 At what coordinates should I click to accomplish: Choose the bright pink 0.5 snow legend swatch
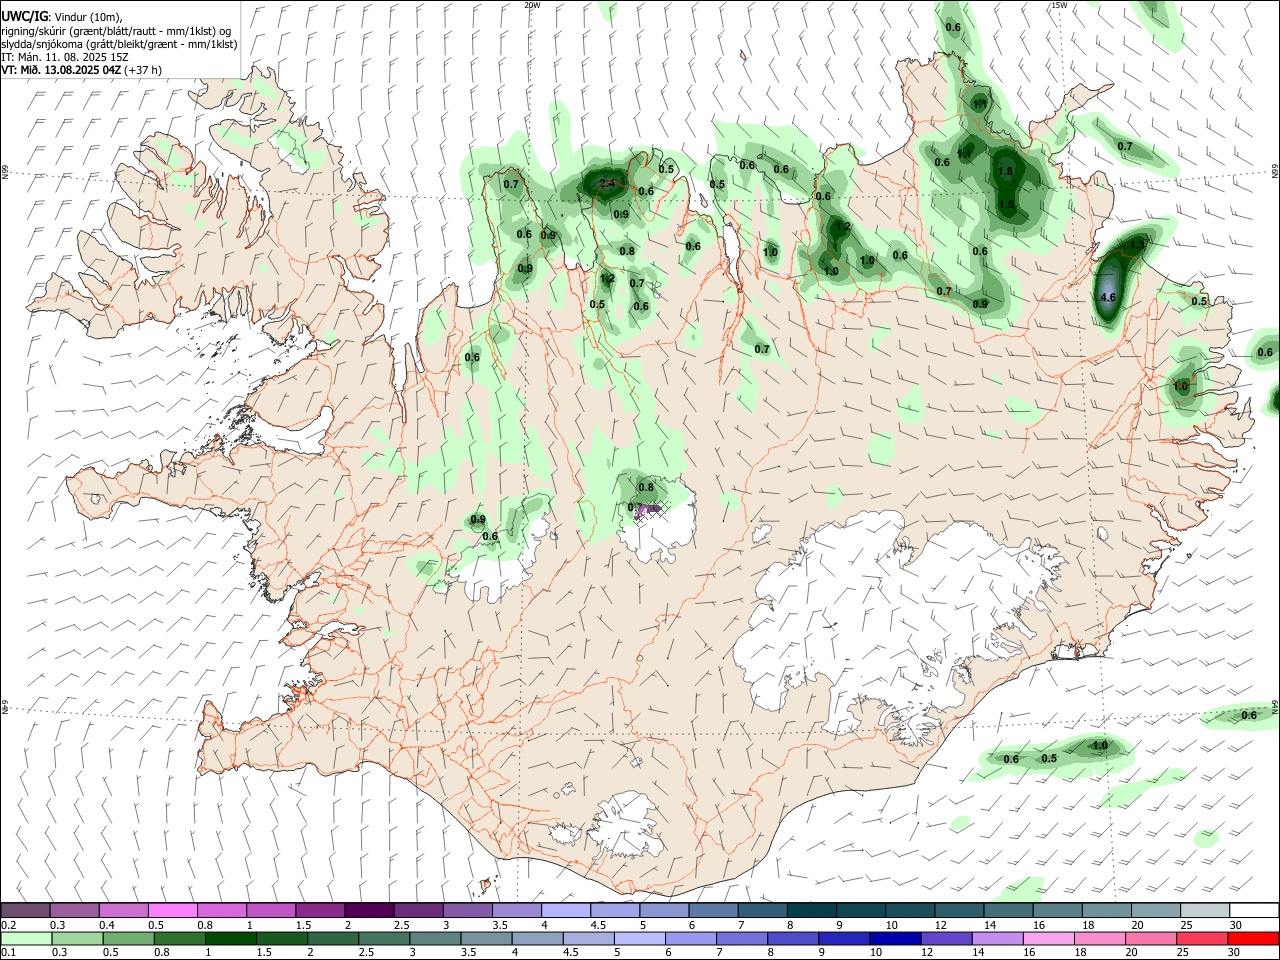point(172,910)
